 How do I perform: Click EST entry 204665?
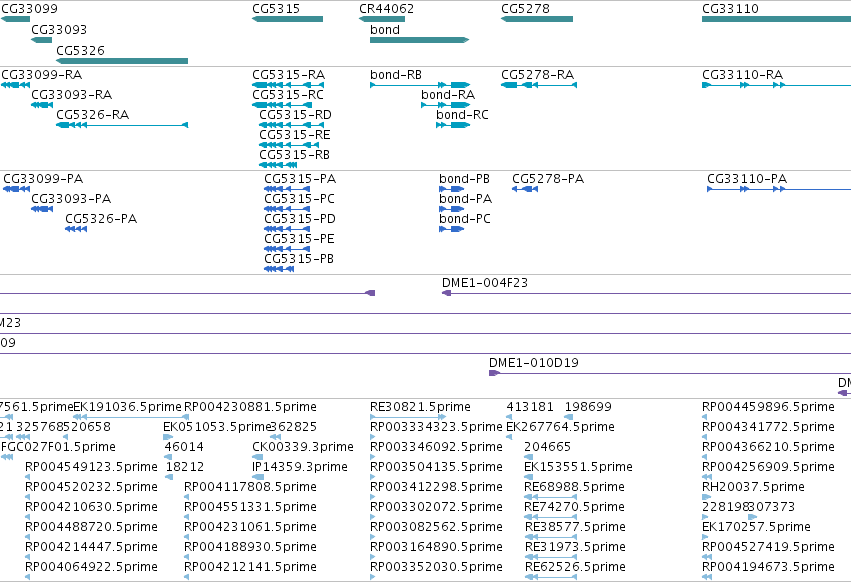(x=547, y=447)
